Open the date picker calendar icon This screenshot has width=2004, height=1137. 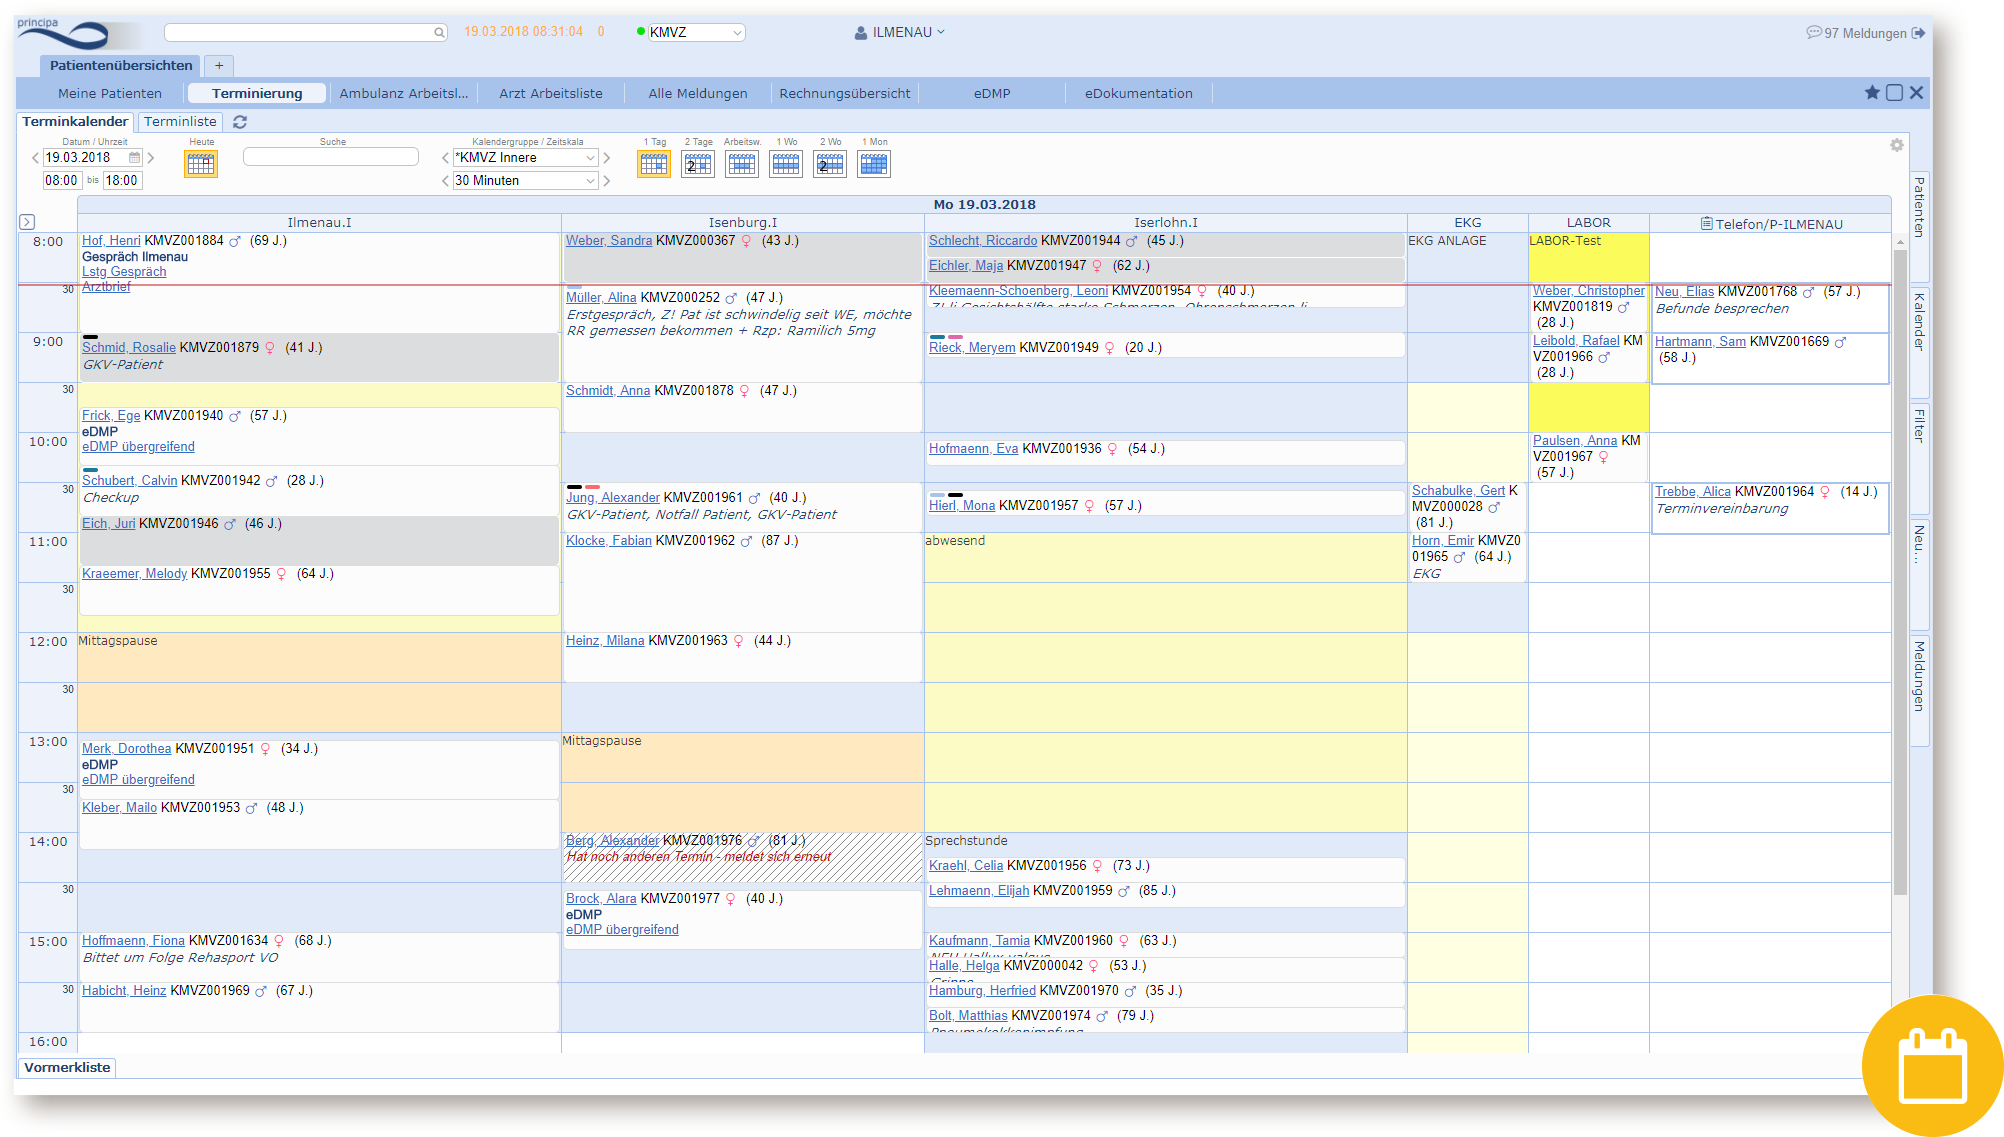tap(135, 158)
